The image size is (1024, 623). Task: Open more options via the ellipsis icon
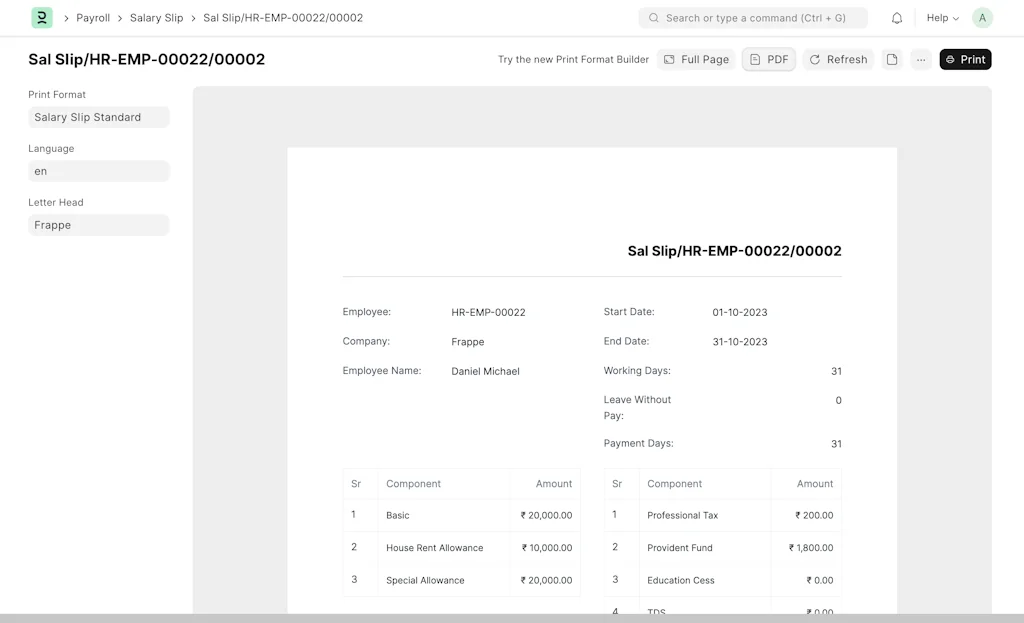tap(920, 59)
